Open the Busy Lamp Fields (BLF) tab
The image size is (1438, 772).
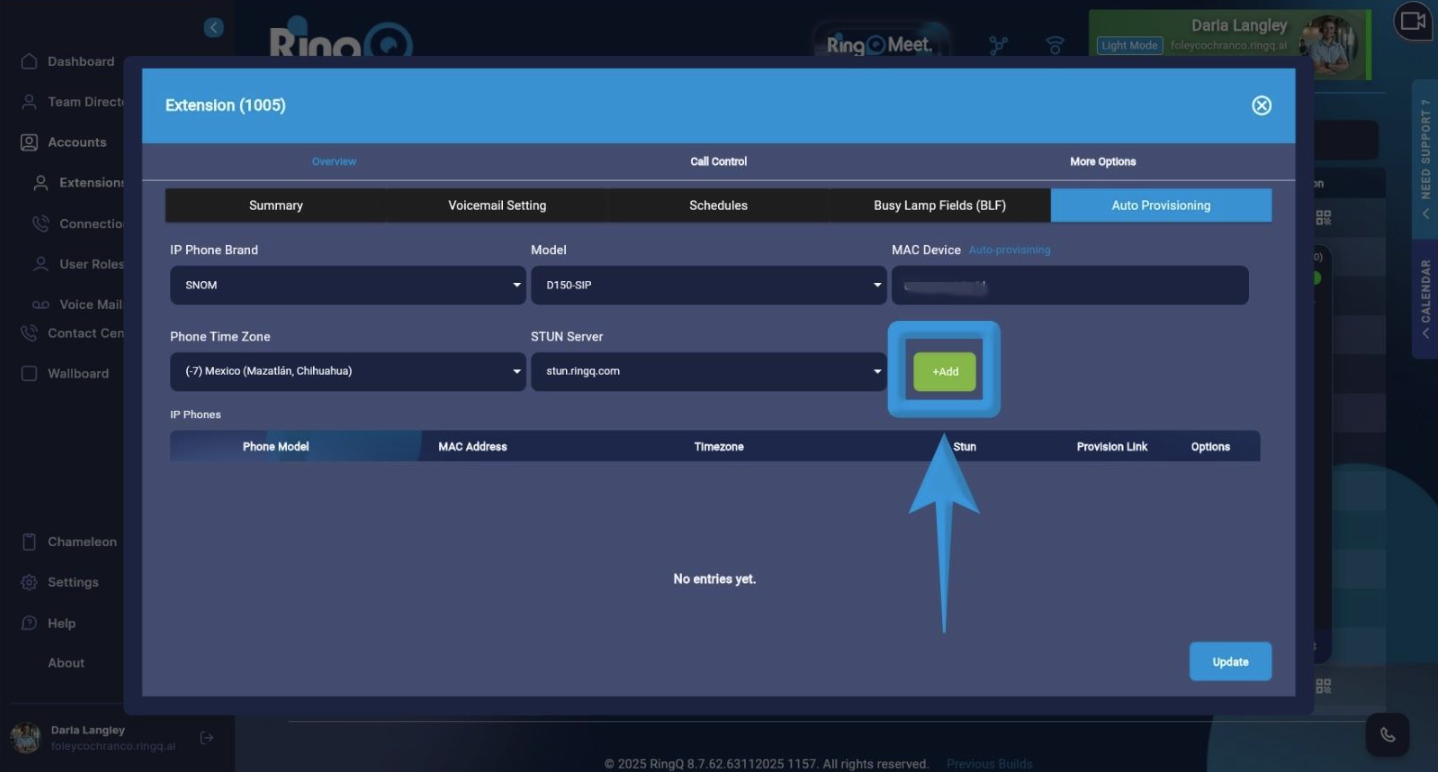point(939,205)
